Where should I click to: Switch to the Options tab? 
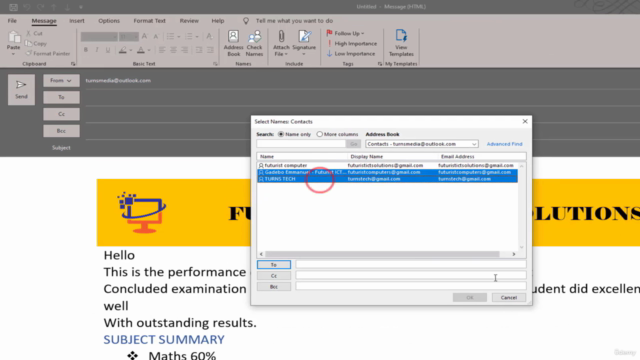pos(109,21)
